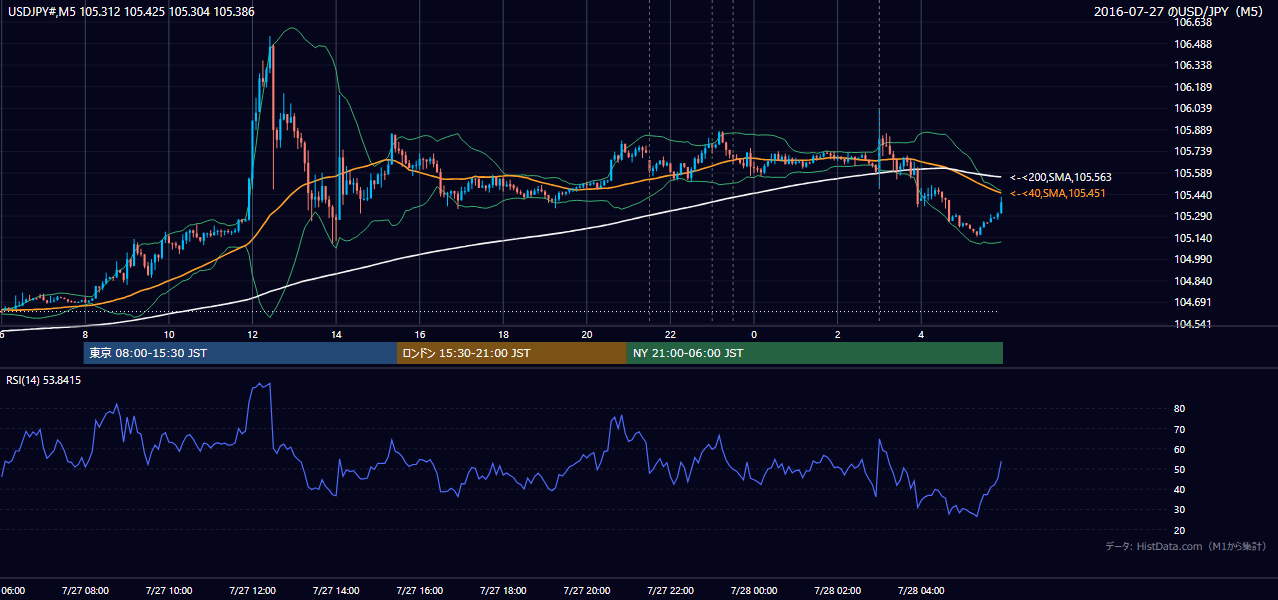Click the 2016-07-27 USD/JPY (M5) title

coord(1181,12)
